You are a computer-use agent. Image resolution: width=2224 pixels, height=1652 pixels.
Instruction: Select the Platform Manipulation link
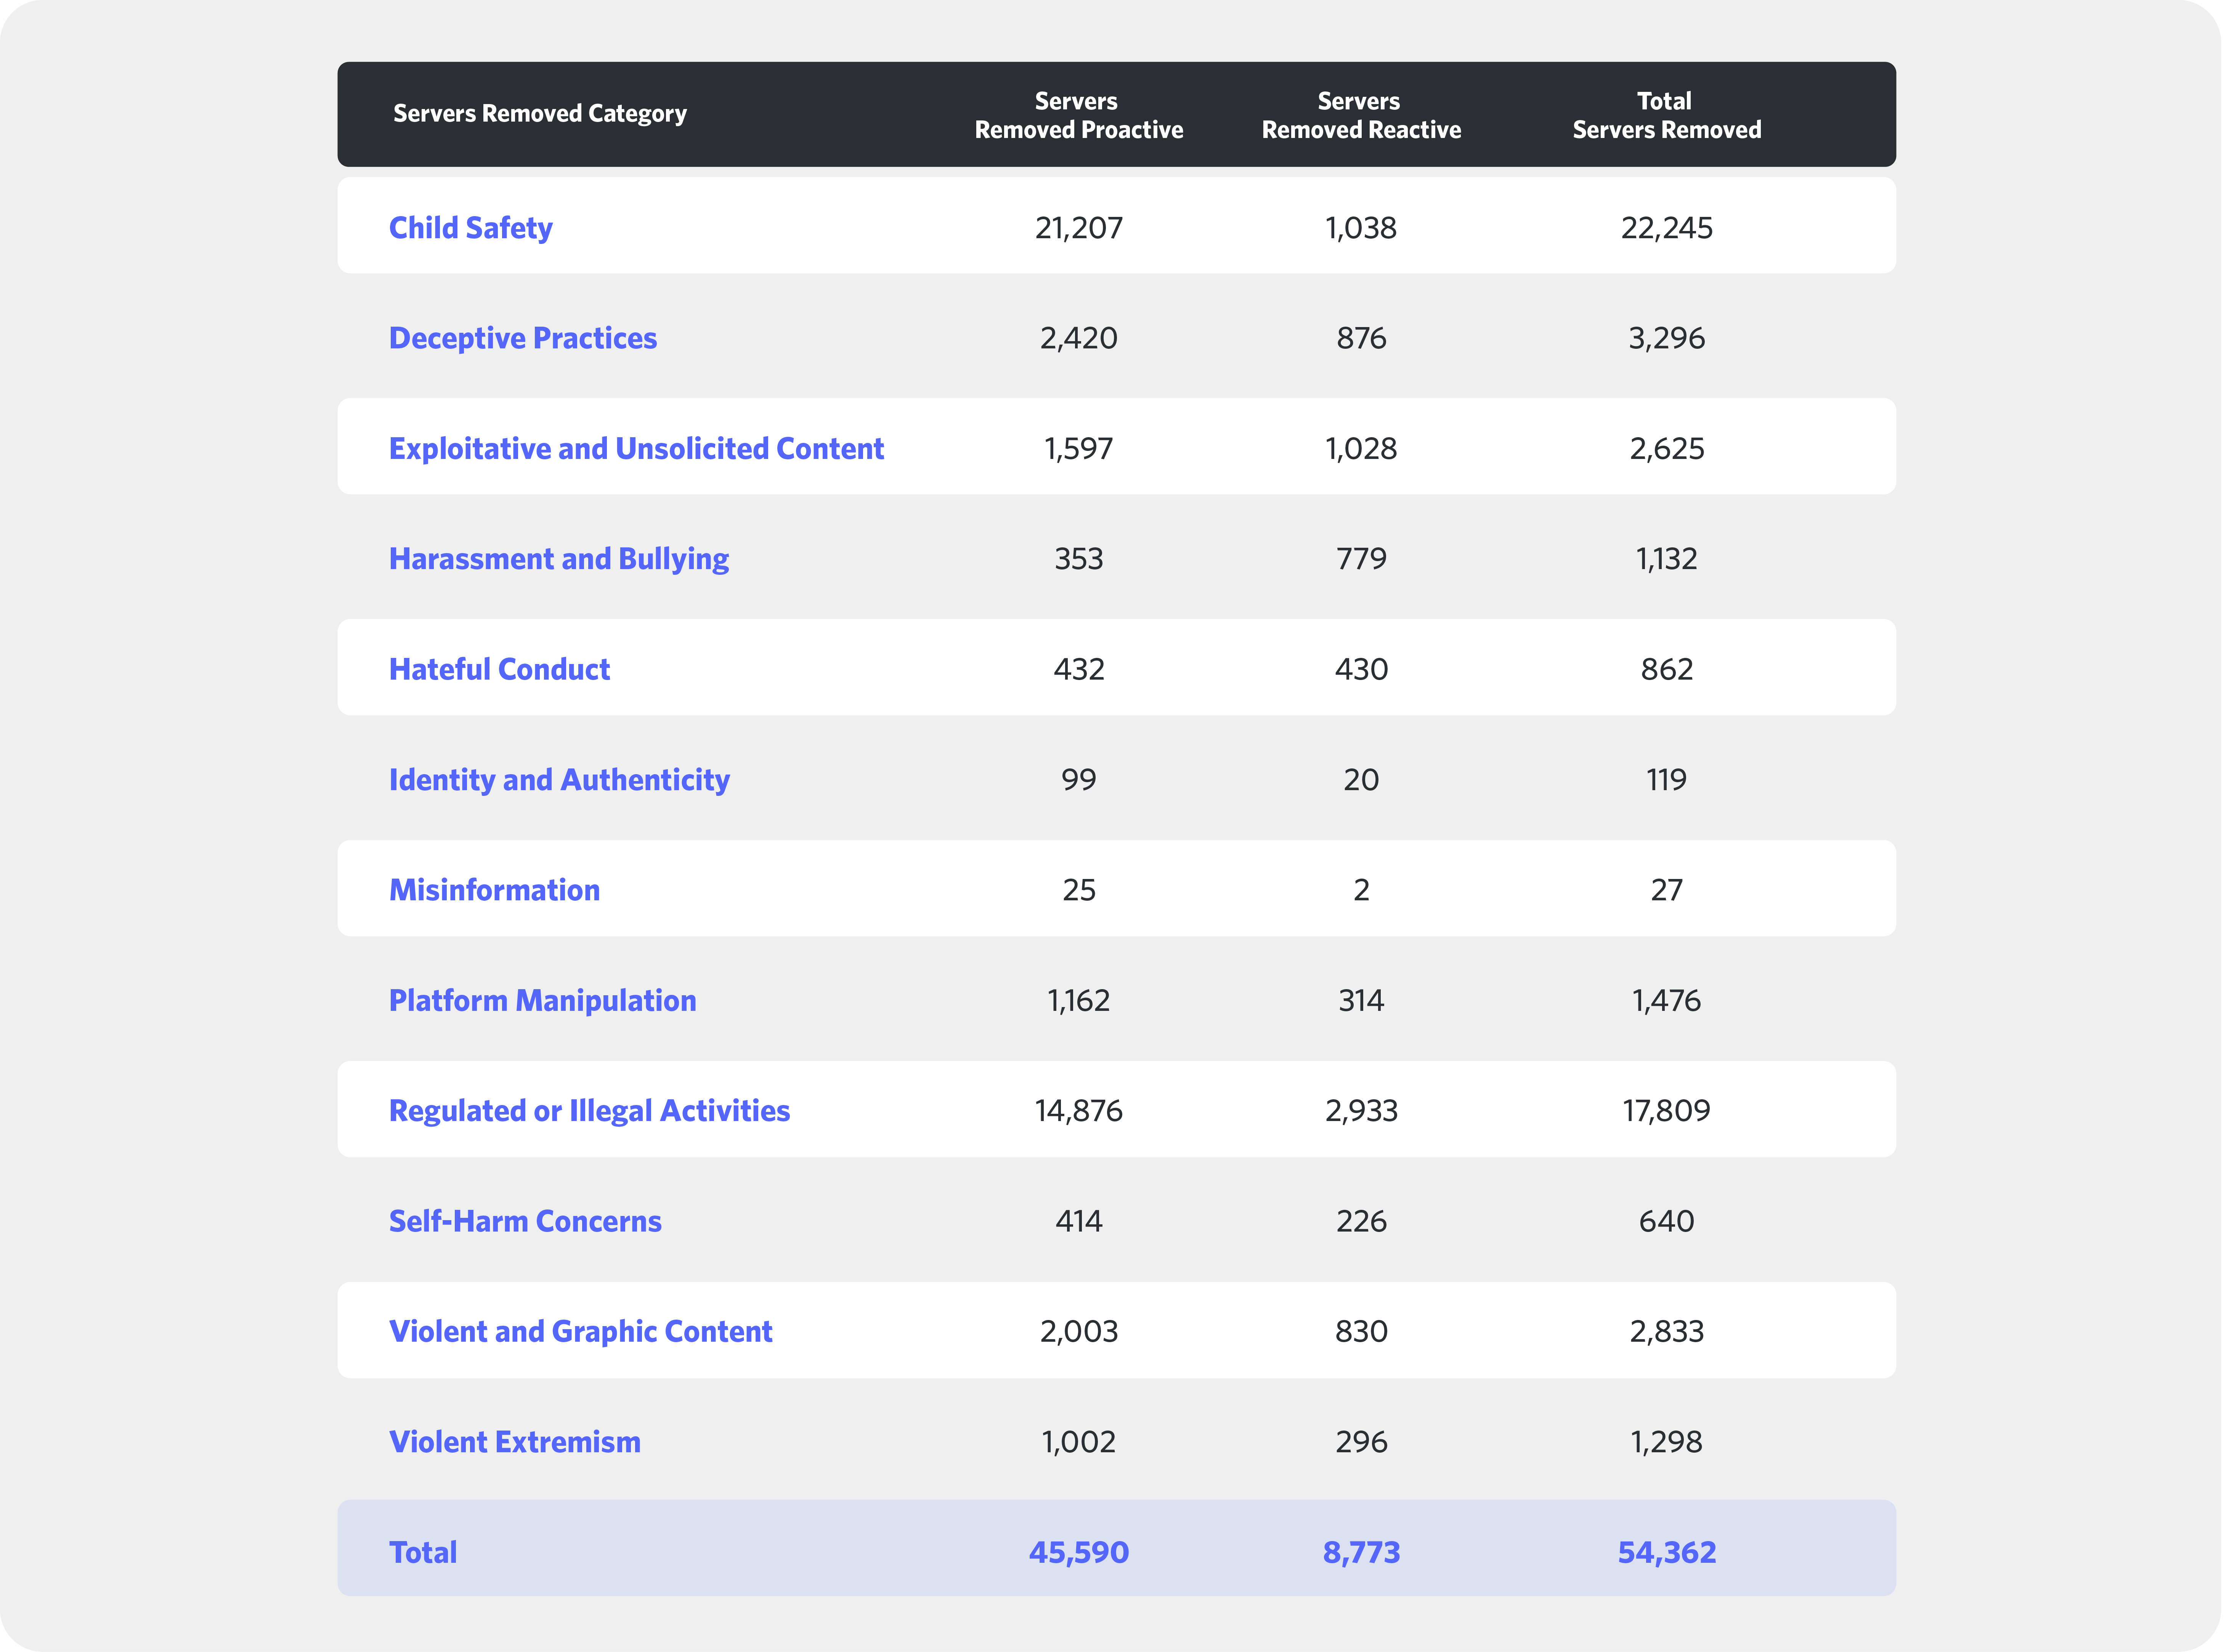click(542, 1001)
